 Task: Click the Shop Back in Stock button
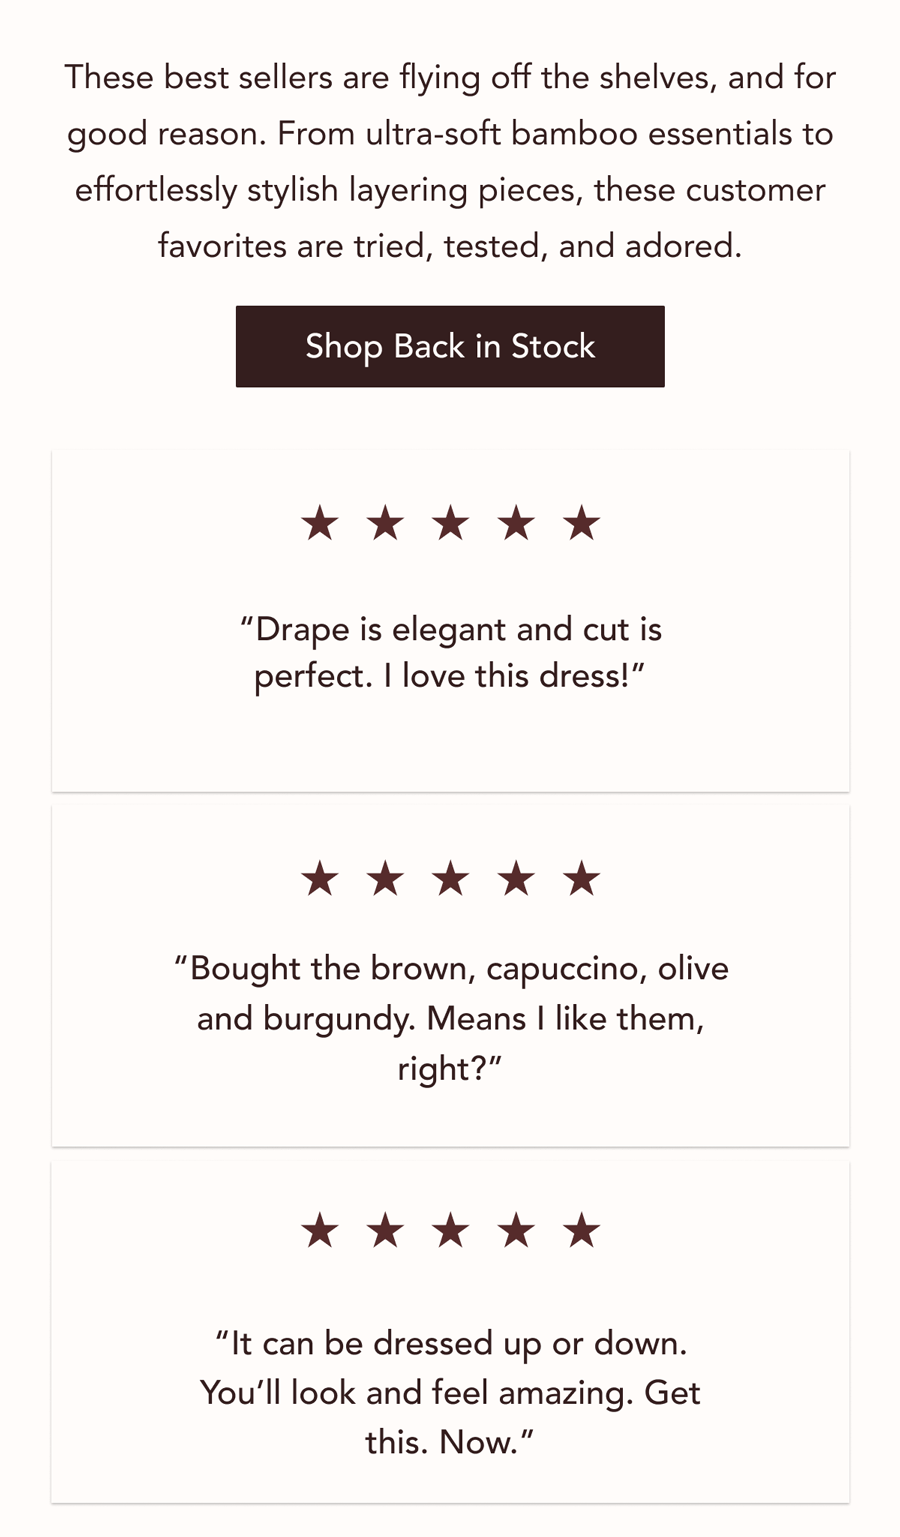450,346
